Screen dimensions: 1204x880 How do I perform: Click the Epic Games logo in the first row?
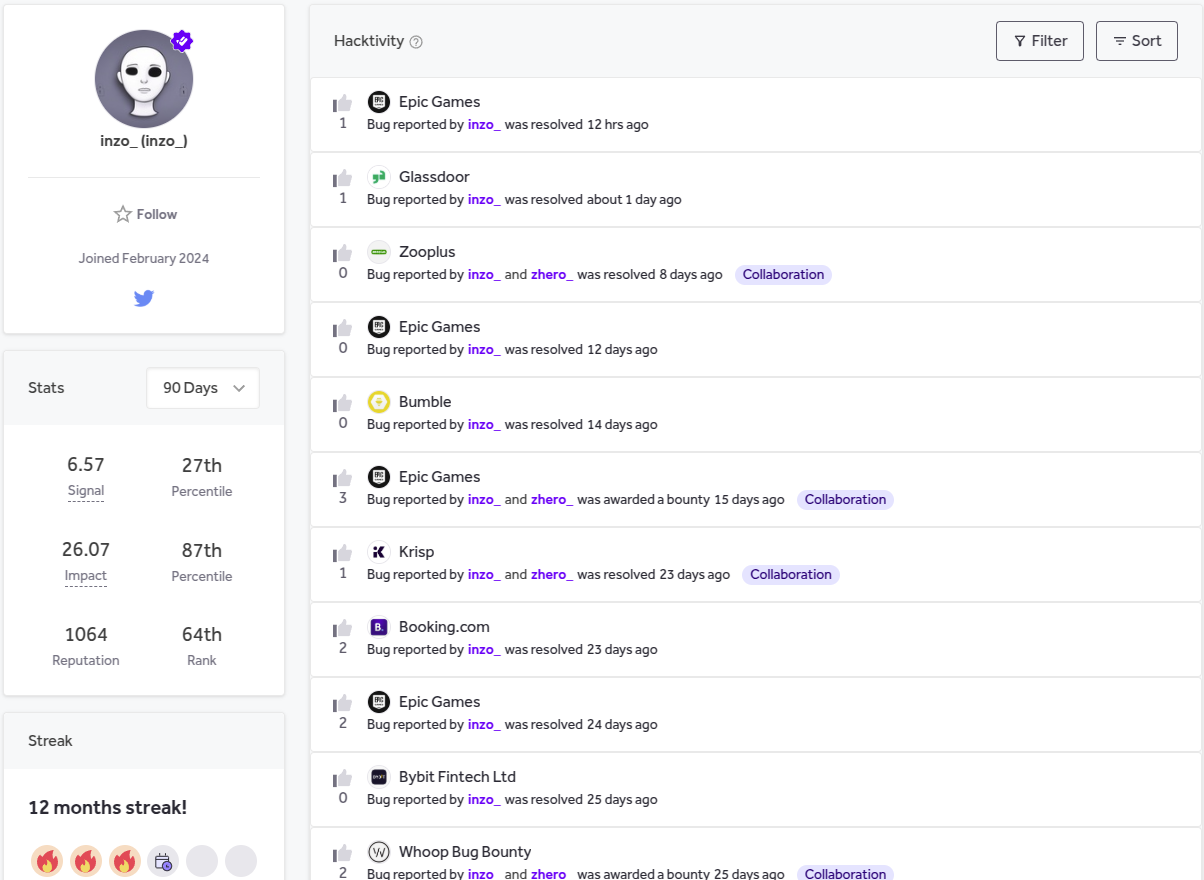click(x=378, y=102)
